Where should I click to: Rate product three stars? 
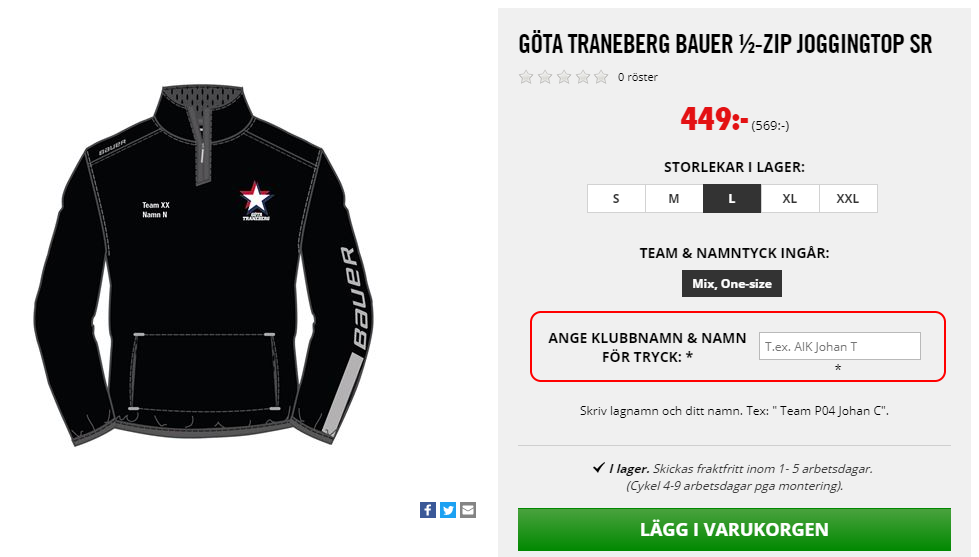coord(564,77)
